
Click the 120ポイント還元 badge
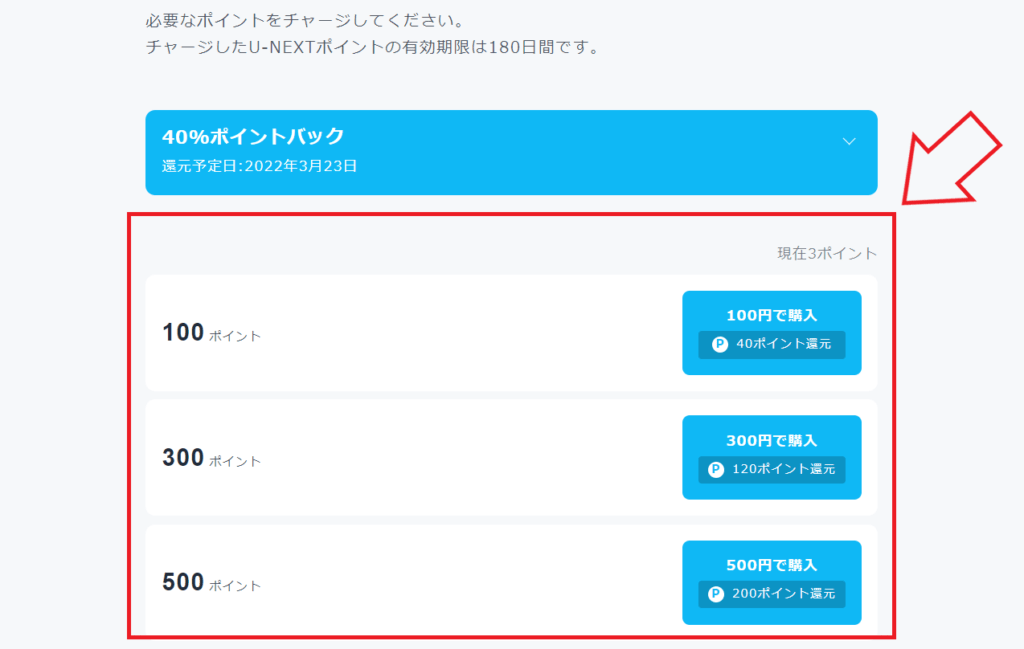pos(771,469)
